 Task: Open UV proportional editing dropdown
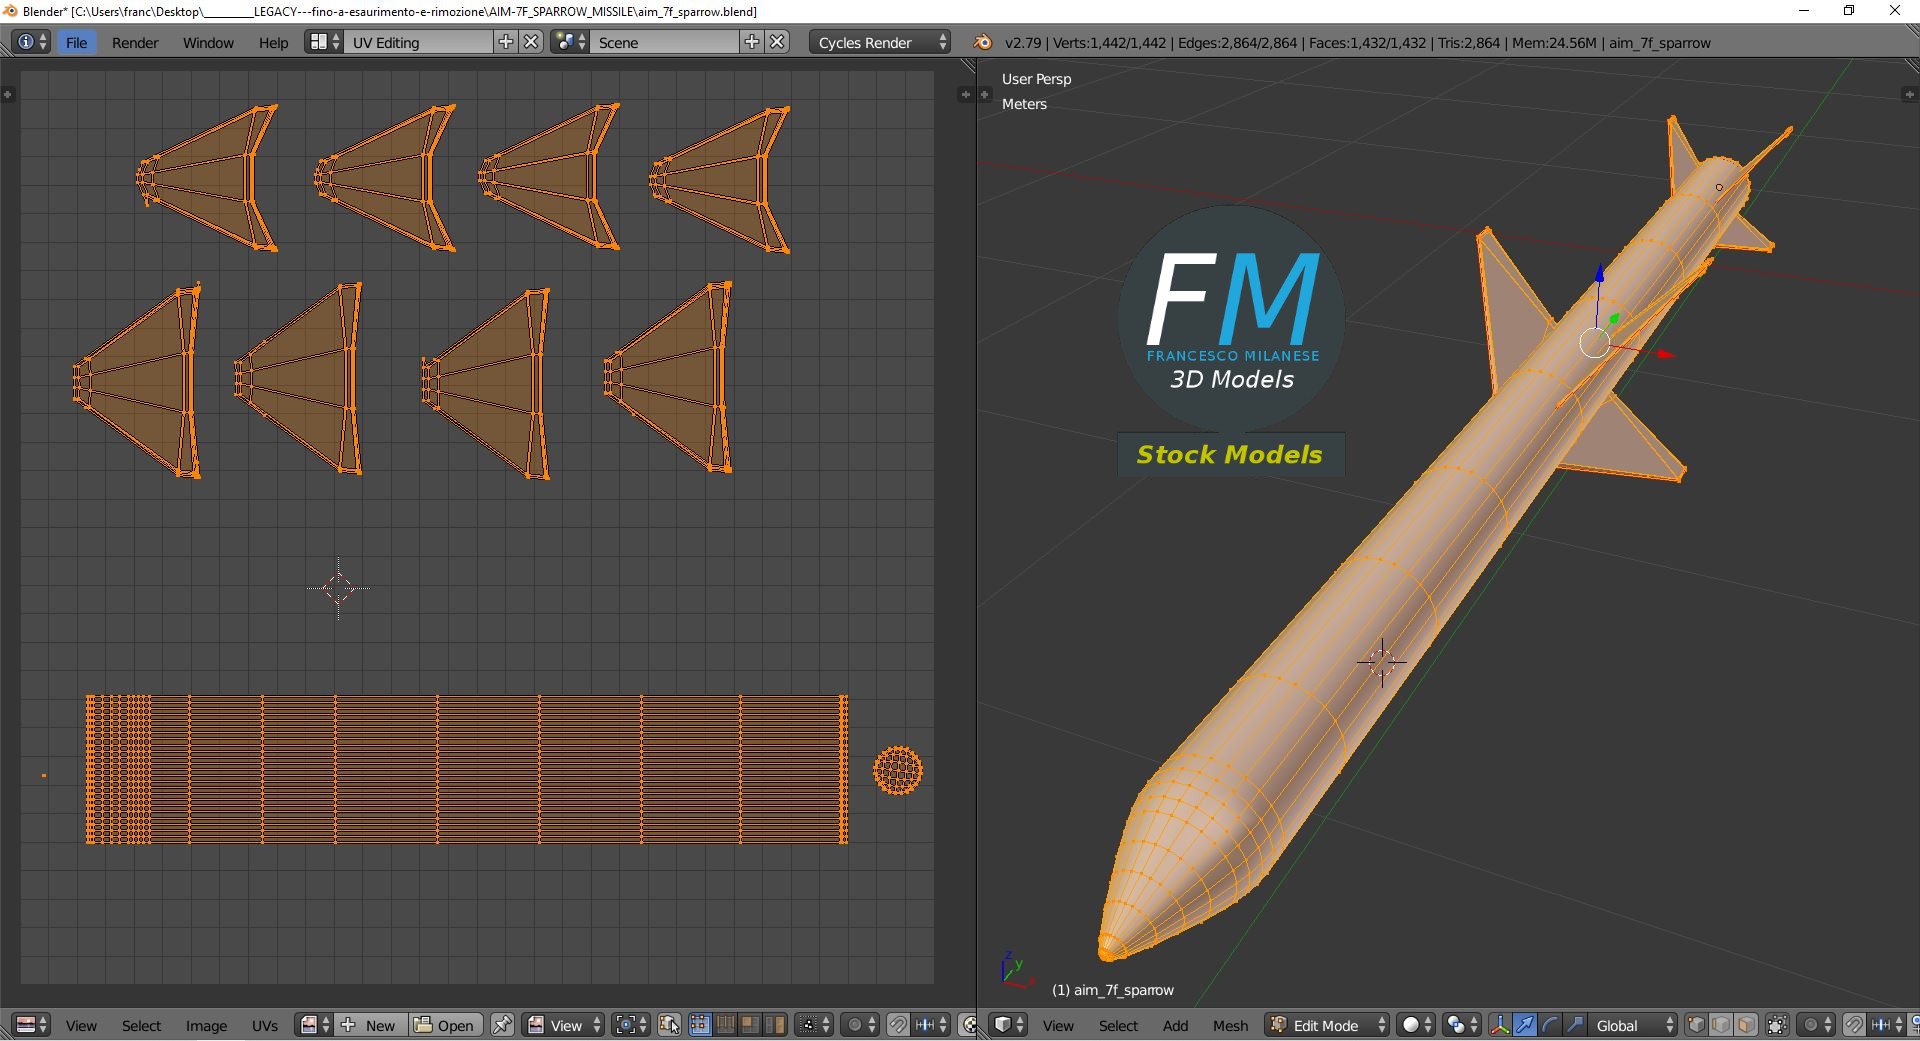coord(860,1025)
